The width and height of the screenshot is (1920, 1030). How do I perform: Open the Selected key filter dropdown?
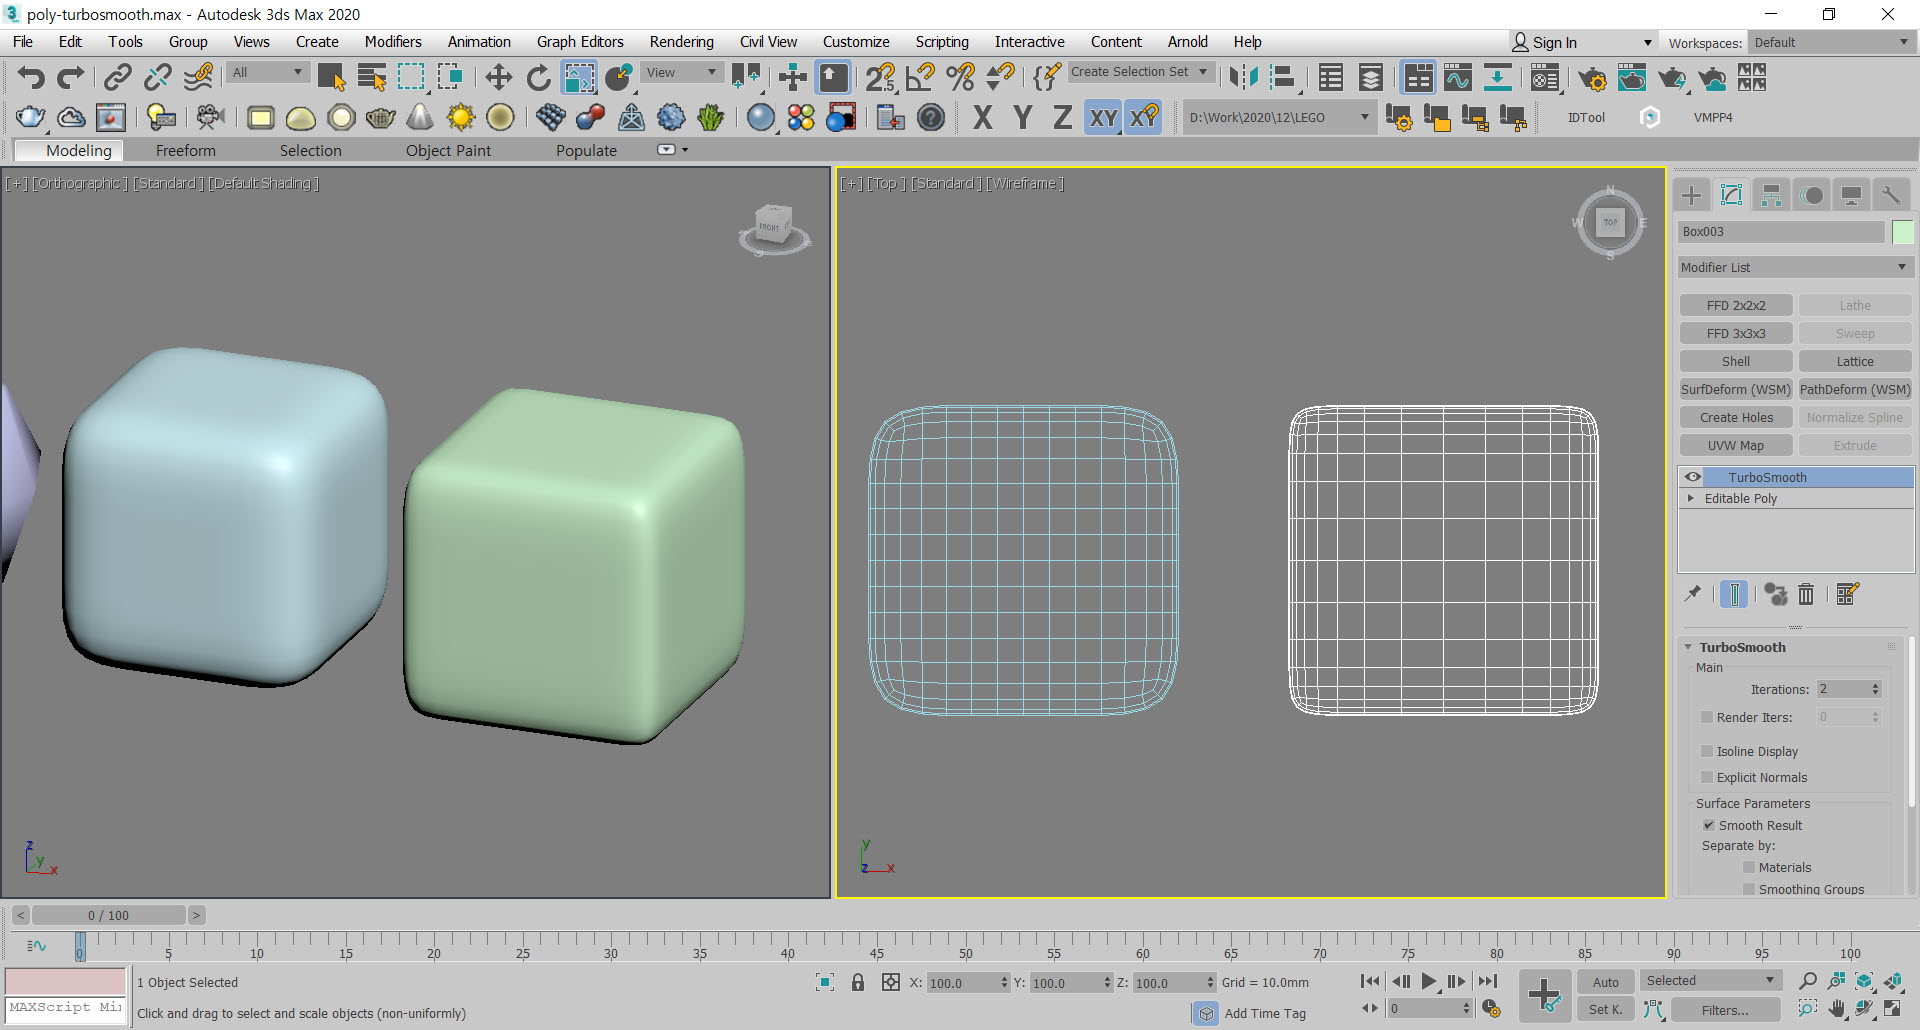(x=1710, y=981)
